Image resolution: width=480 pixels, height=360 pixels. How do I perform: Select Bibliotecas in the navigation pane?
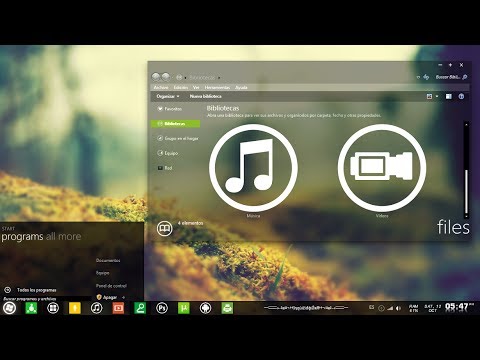click(175, 124)
